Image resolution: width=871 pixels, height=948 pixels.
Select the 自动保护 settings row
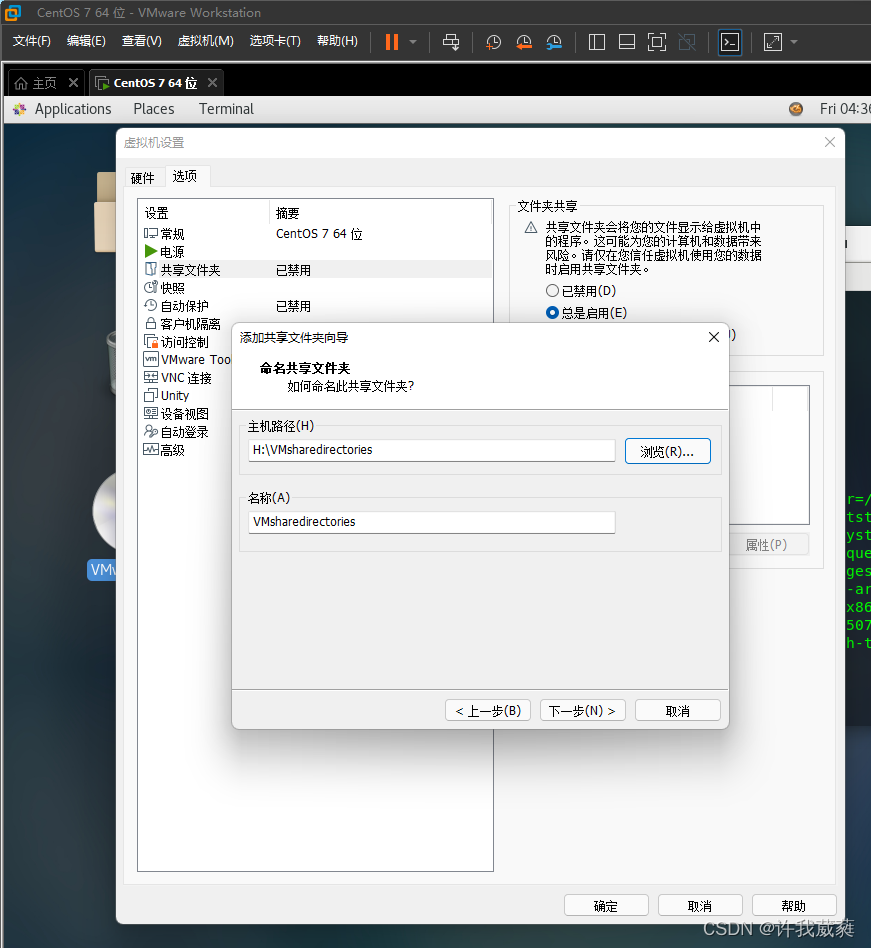point(314,306)
